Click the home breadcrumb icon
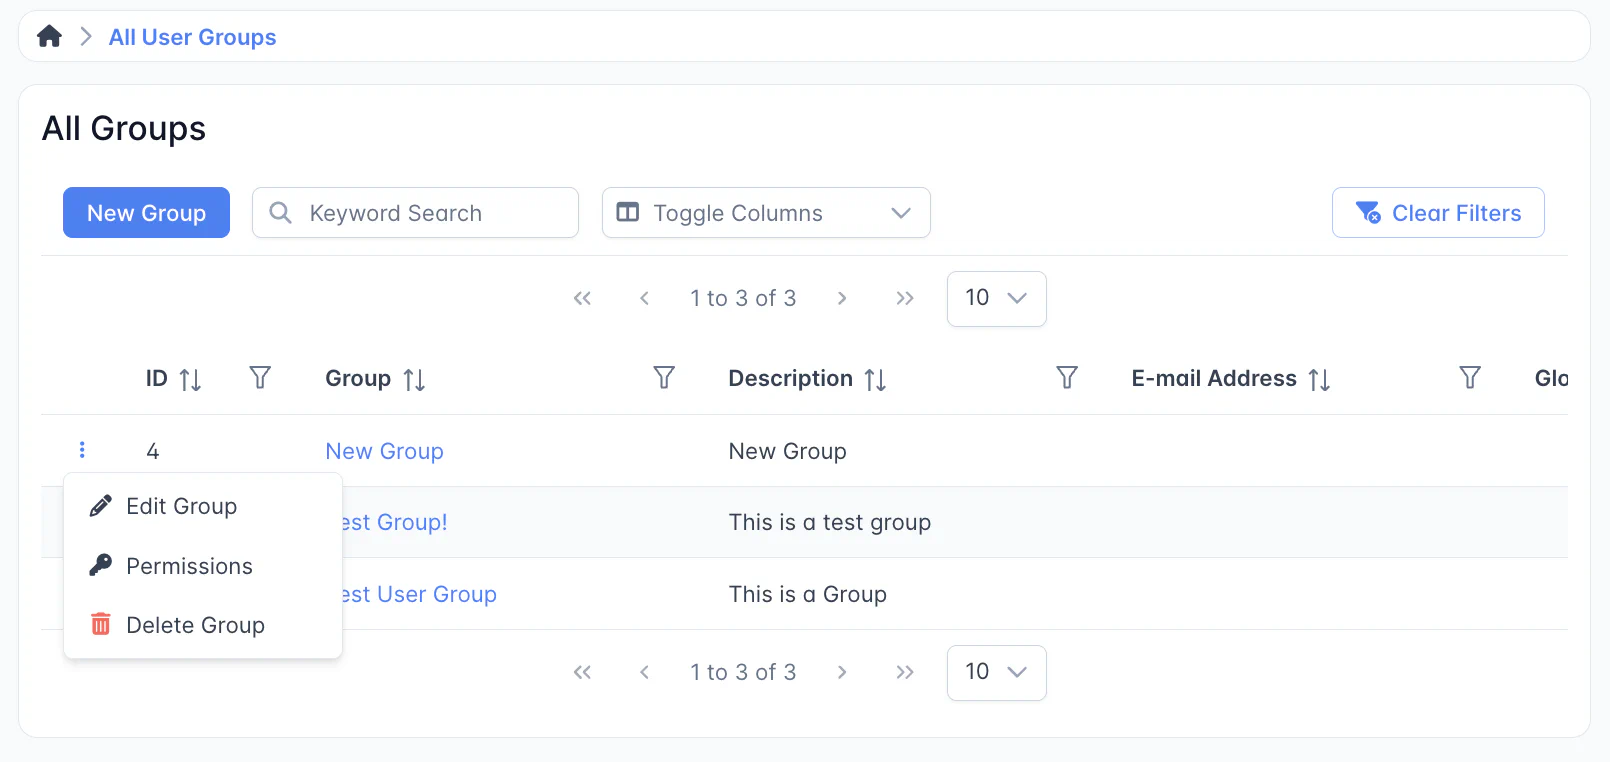This screenshot has height=762, width=1610. (x=49, y=37)
